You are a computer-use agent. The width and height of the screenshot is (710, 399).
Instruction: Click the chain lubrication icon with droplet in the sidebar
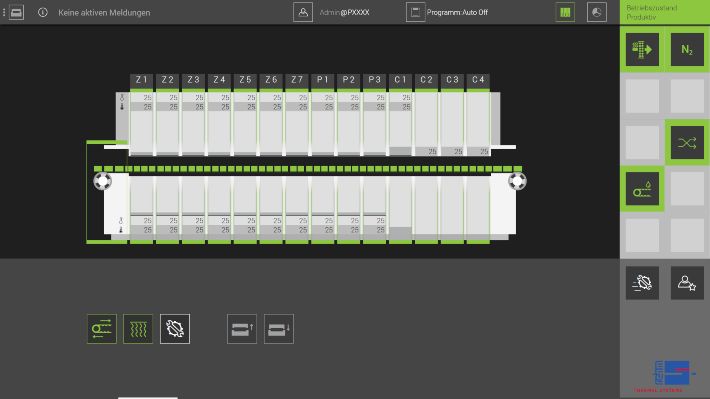[x=642, y=189]
